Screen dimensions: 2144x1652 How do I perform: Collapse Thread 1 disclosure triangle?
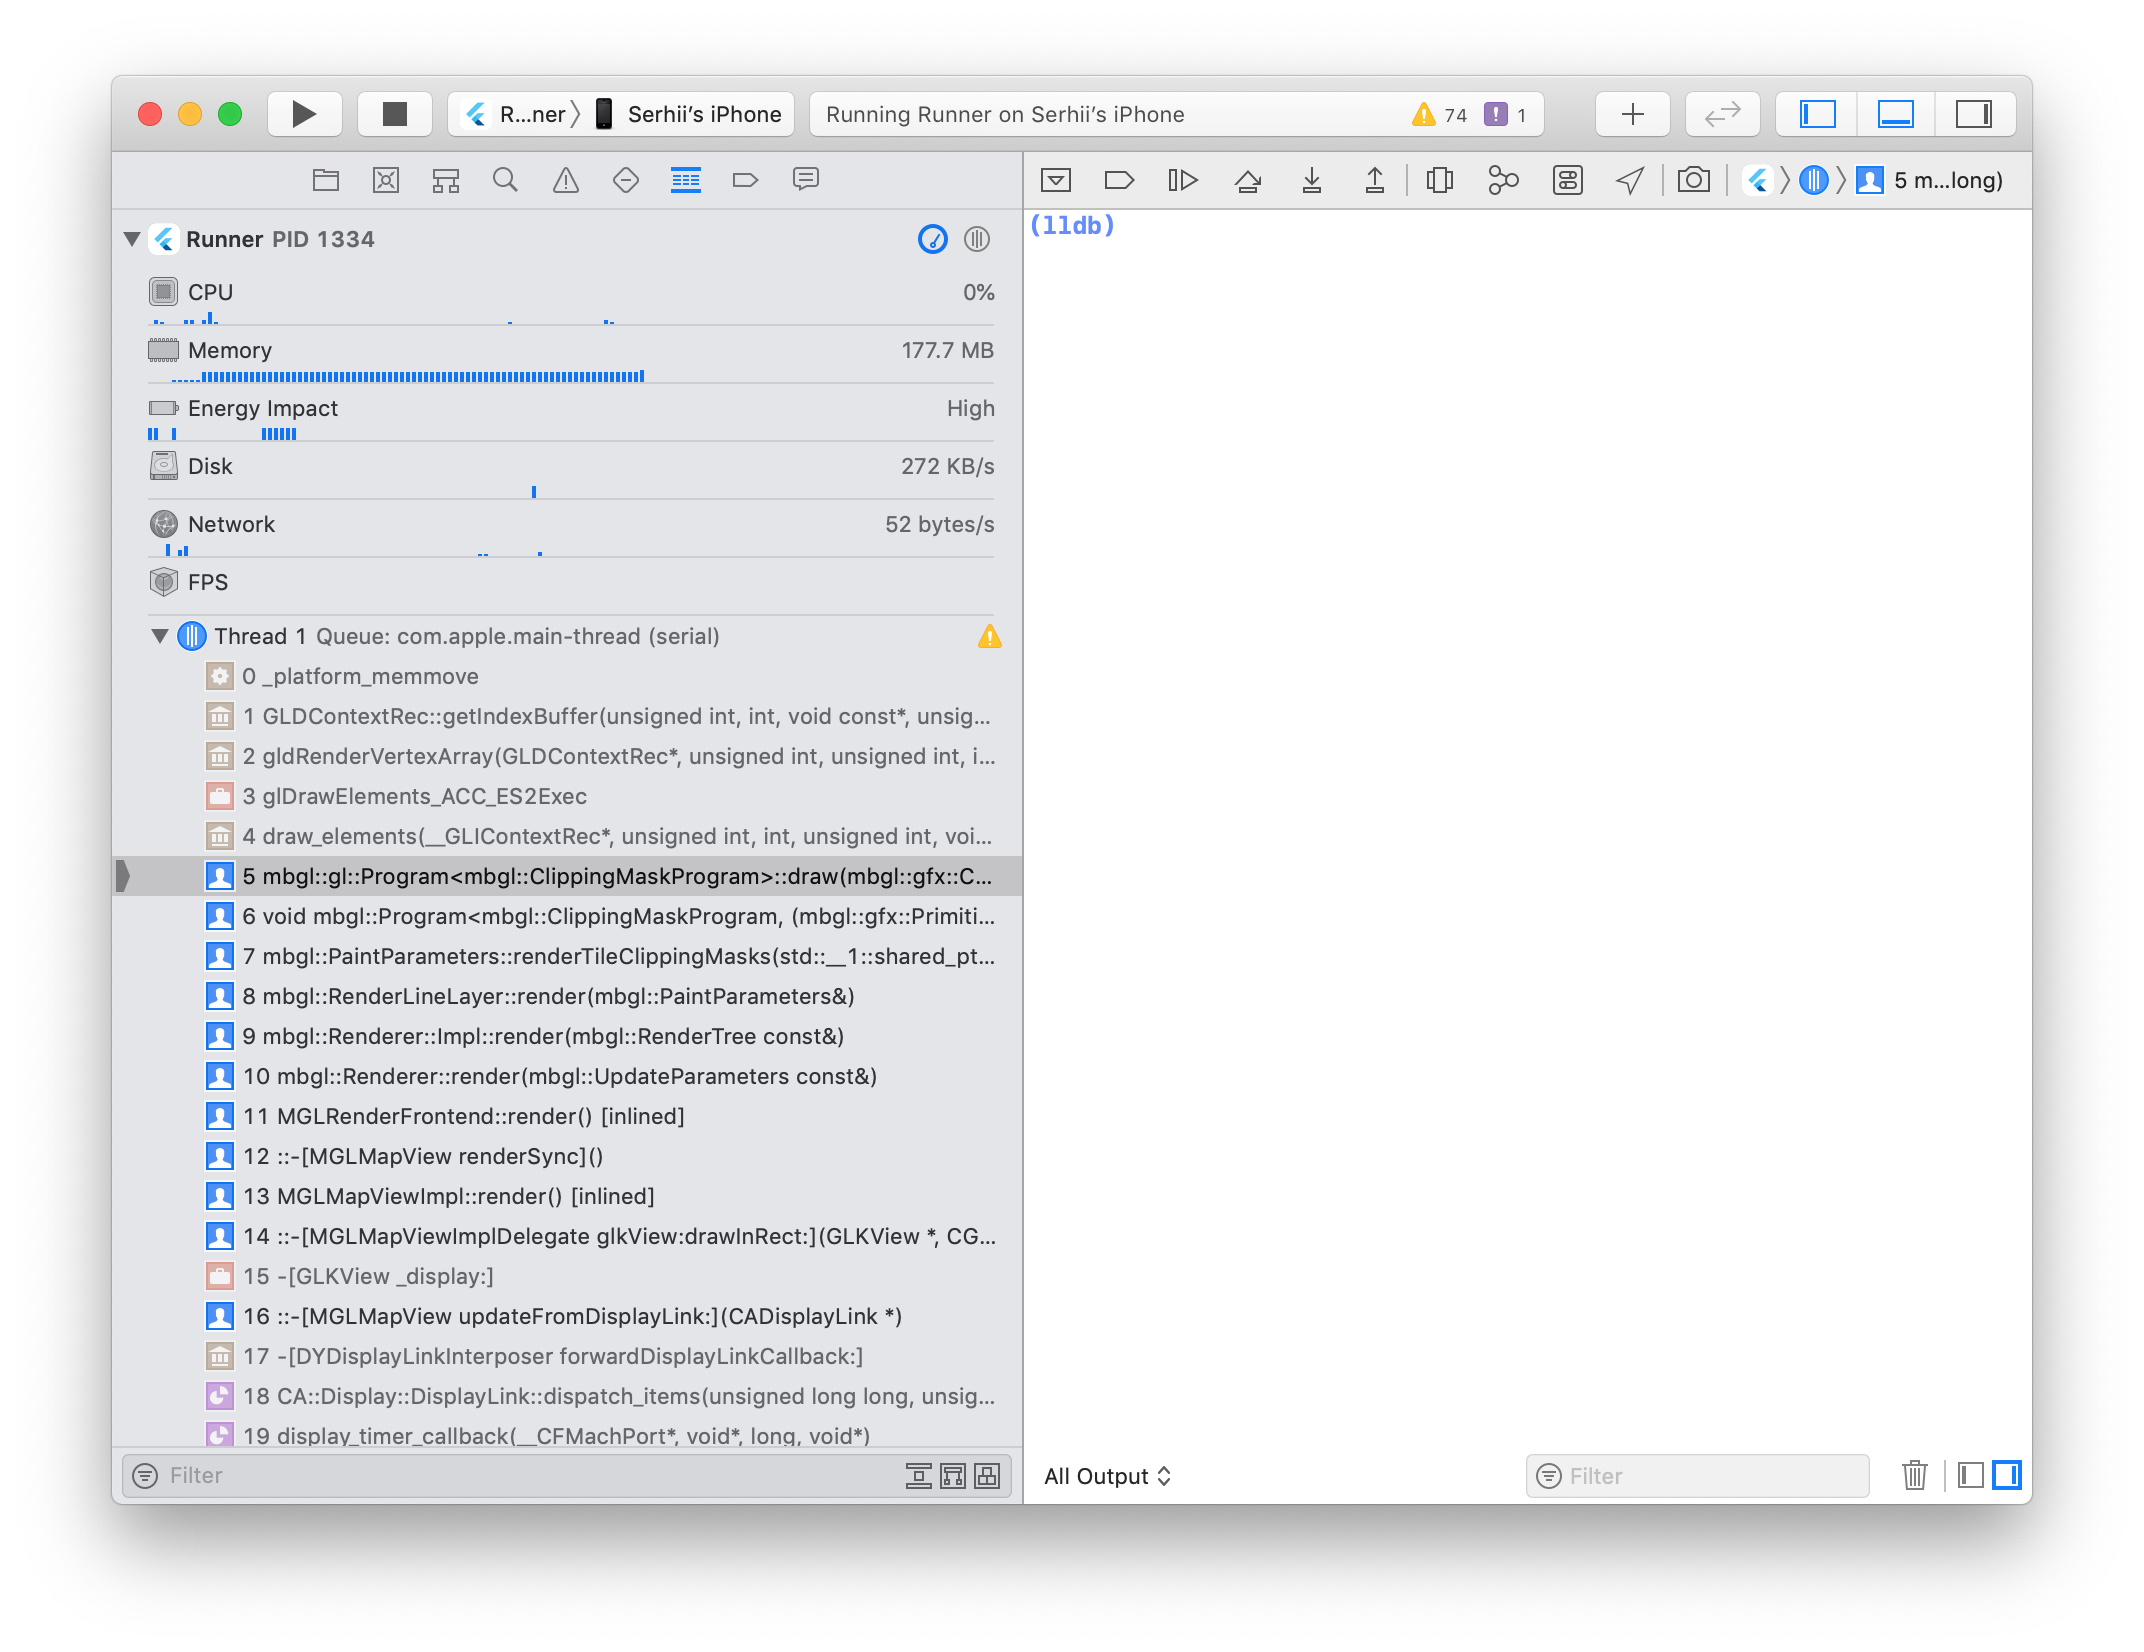click(x=160, y=636)
